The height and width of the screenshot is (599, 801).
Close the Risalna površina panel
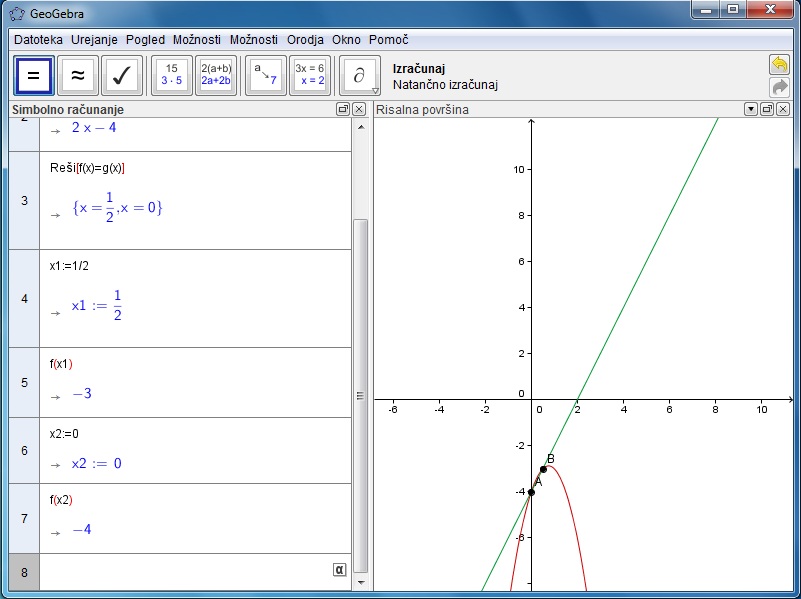[783, 109]
